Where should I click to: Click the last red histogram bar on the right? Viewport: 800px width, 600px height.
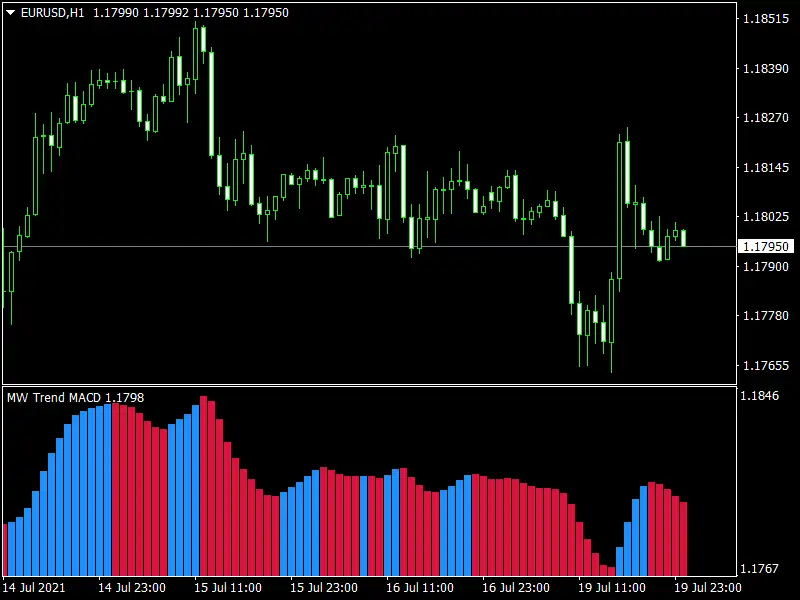point(684,539)
